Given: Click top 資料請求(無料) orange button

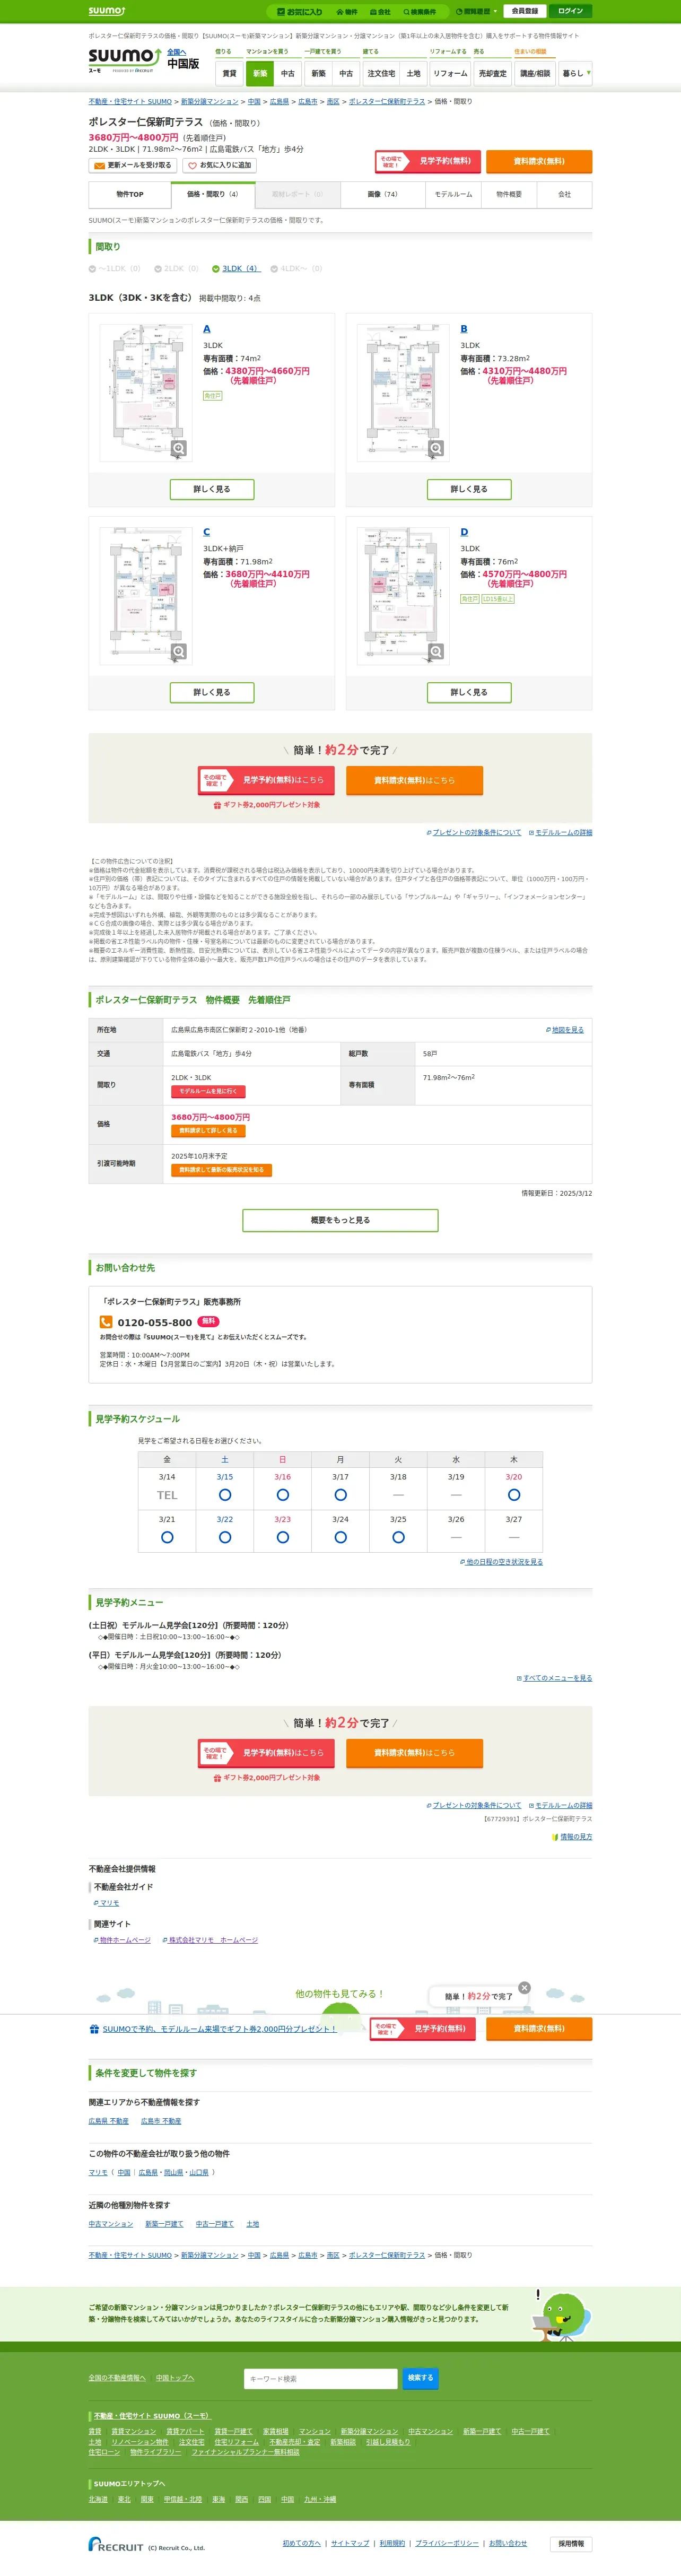Looking at the screenshot, I should 539,161.
